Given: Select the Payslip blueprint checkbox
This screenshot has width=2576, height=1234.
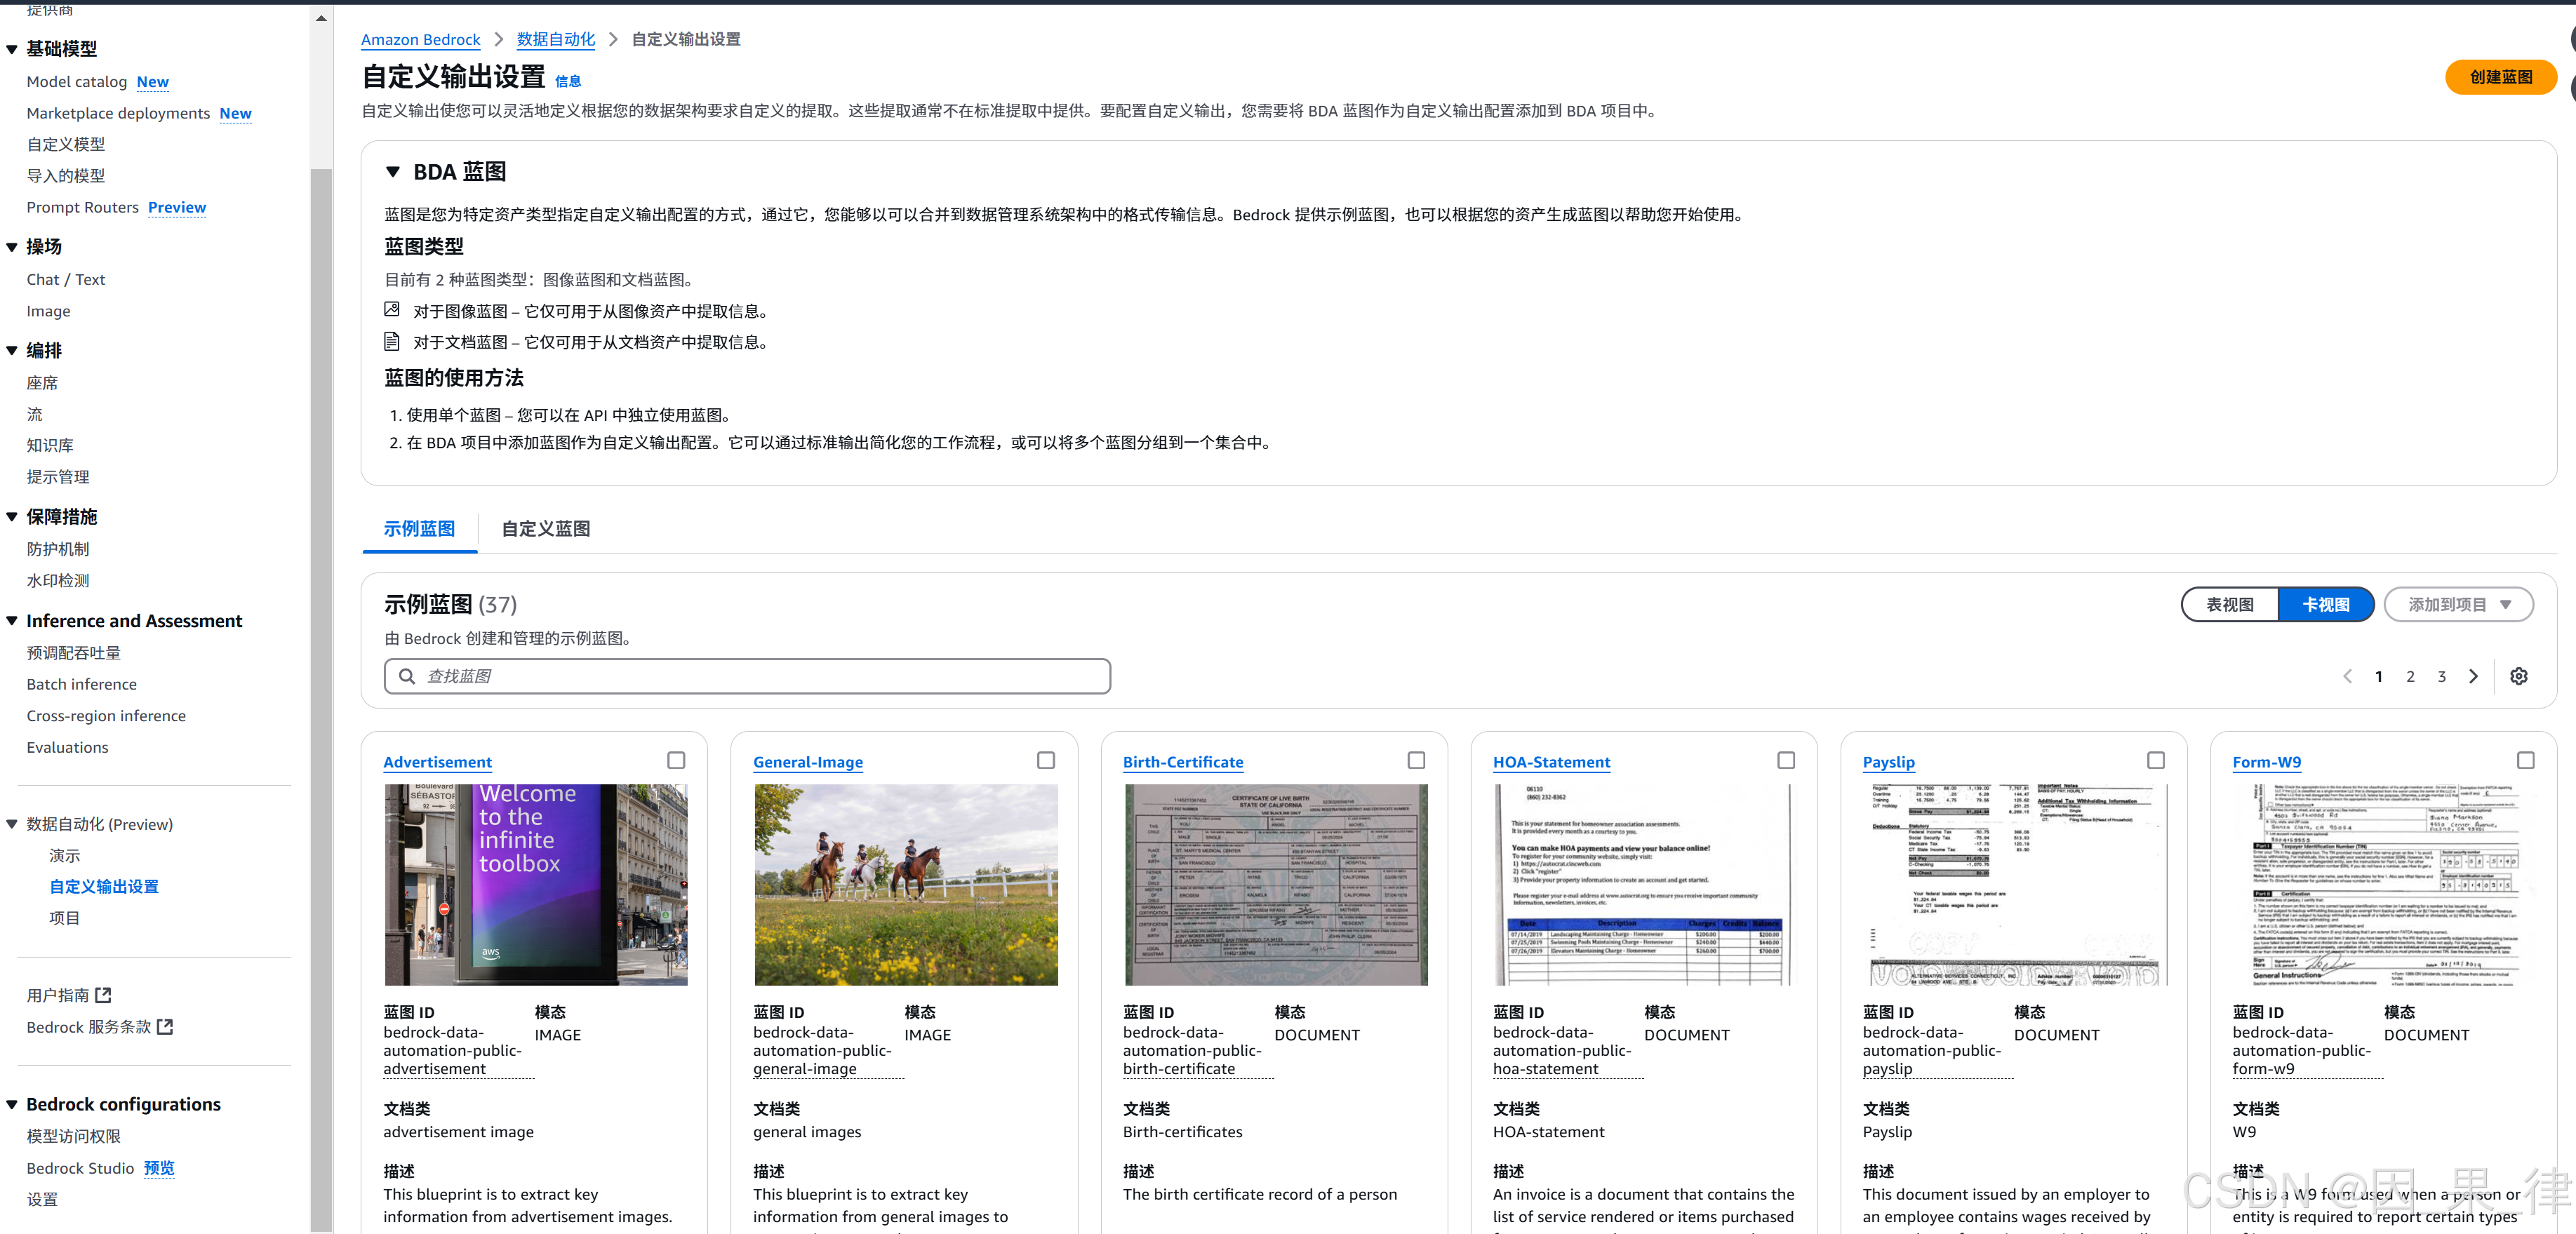Looking at the screenshot, I should click(x=2156, y=760).
